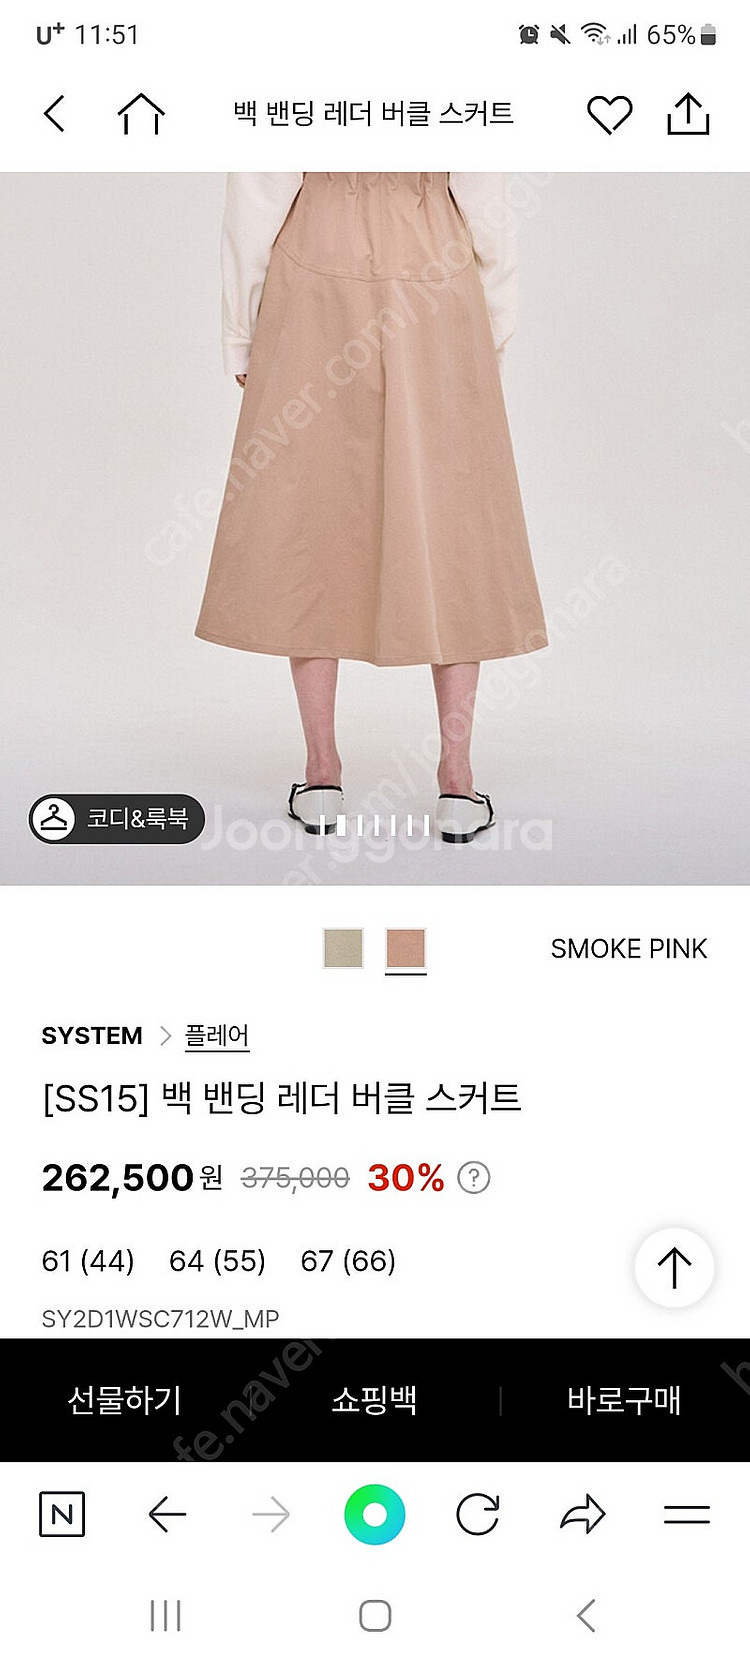Add item to wishlist with heart icon
This screenshot has width=750, height=1667.
pos(609,114)
